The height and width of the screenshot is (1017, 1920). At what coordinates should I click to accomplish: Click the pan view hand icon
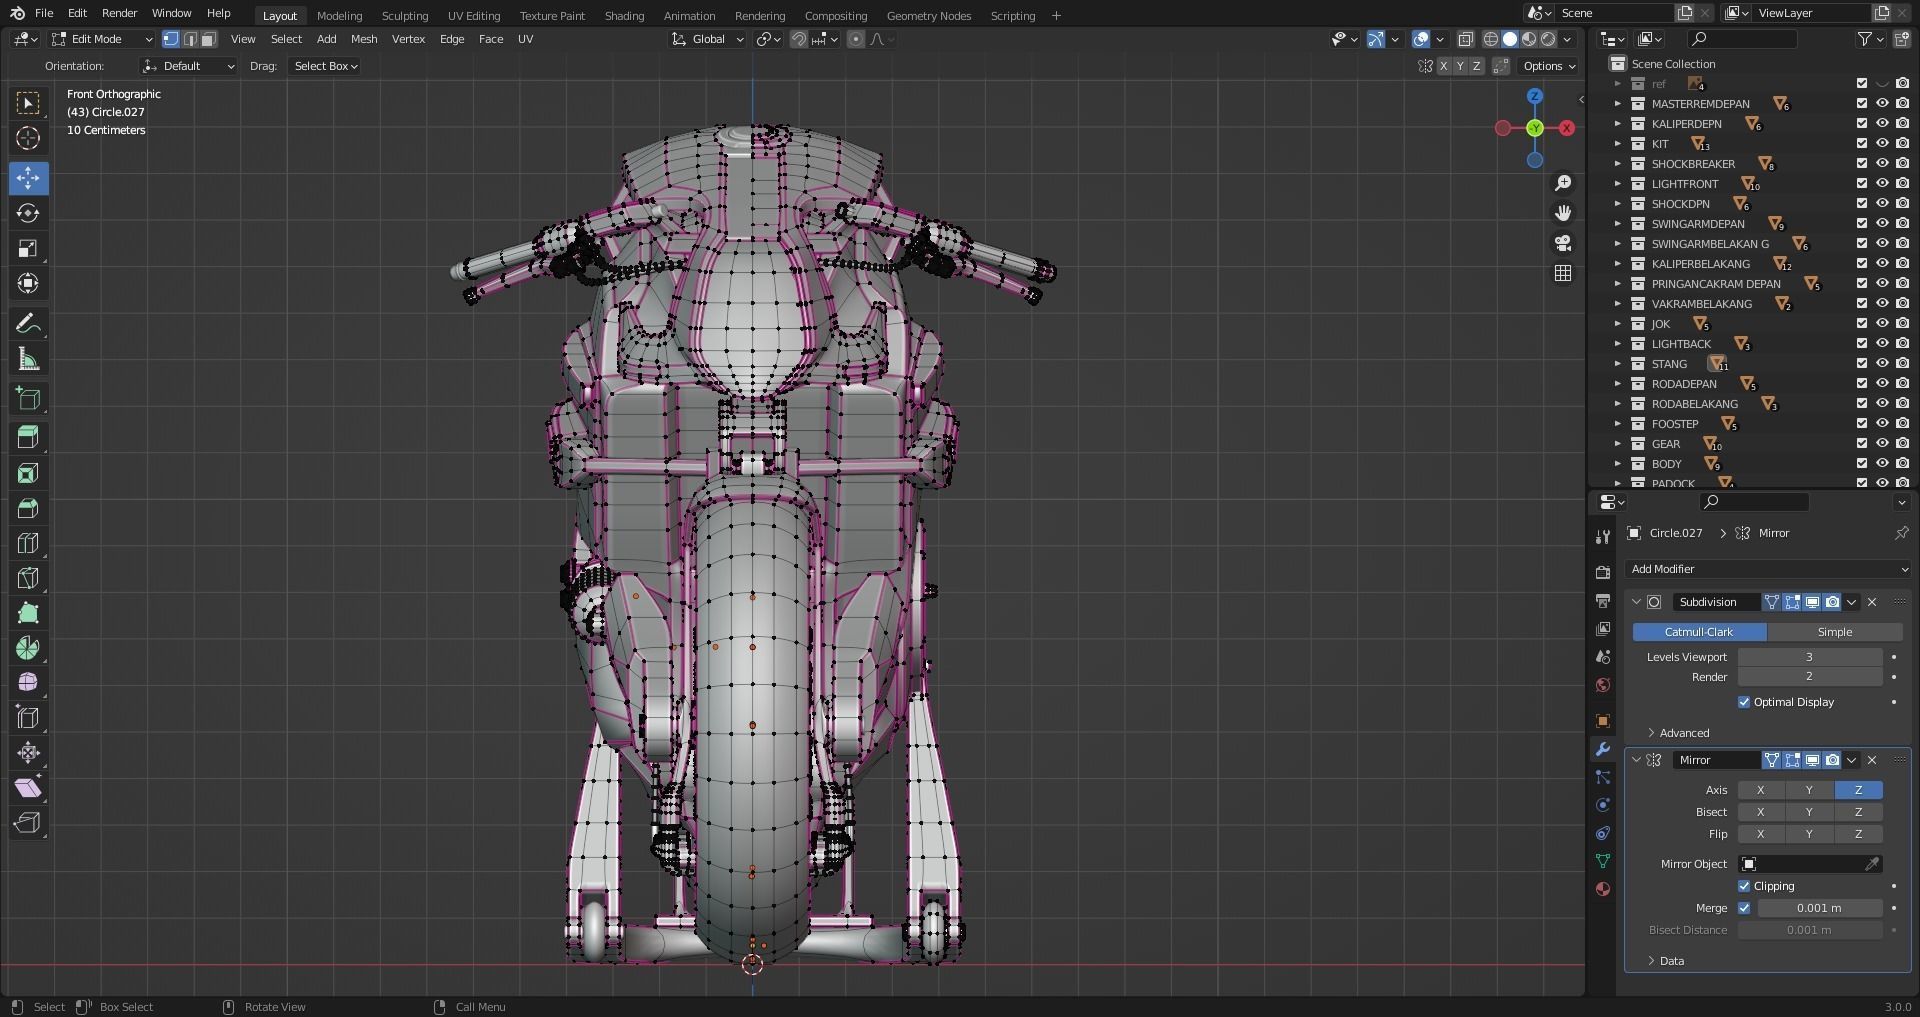1563,213
